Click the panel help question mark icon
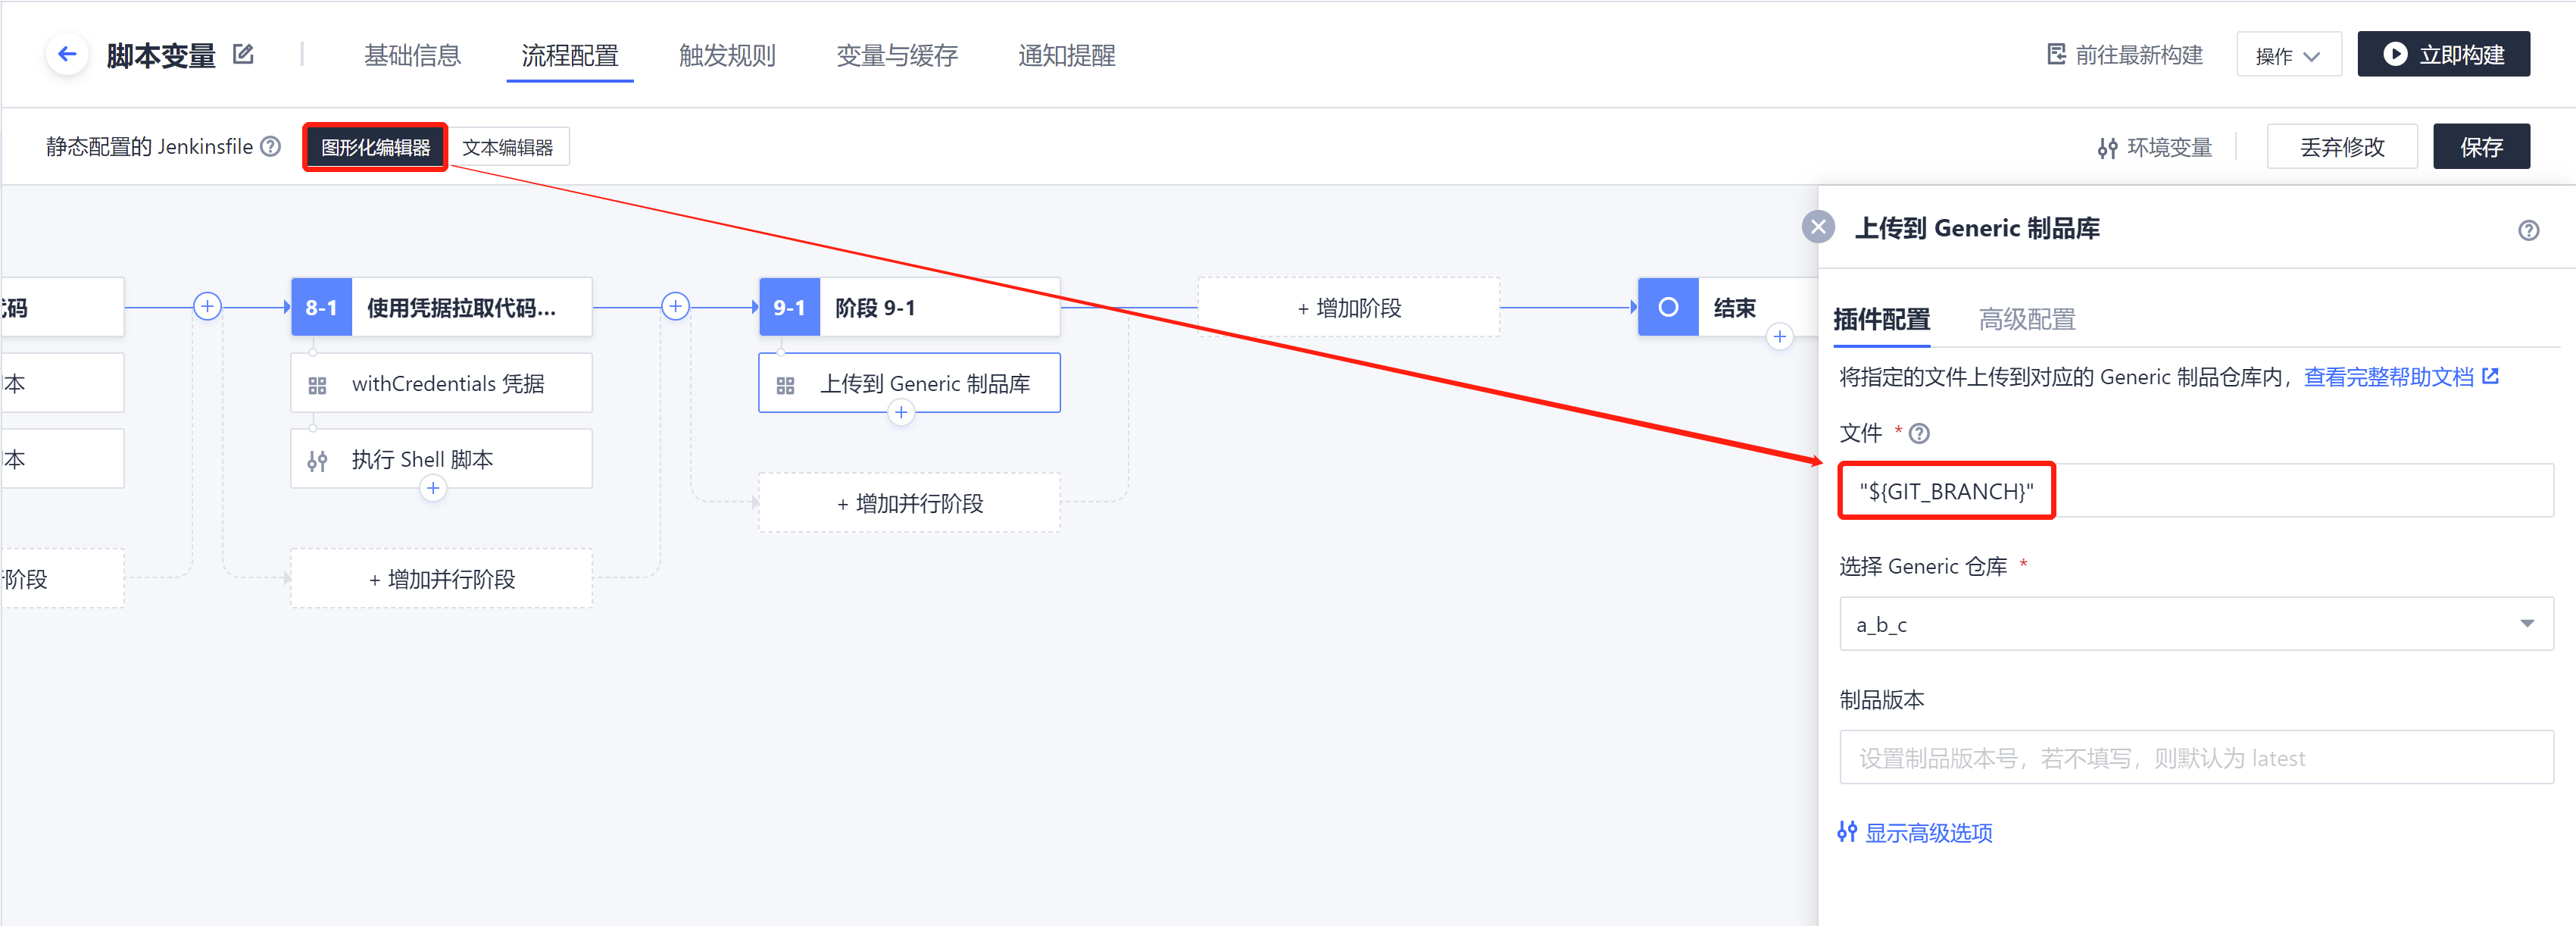 point(2528,231)
